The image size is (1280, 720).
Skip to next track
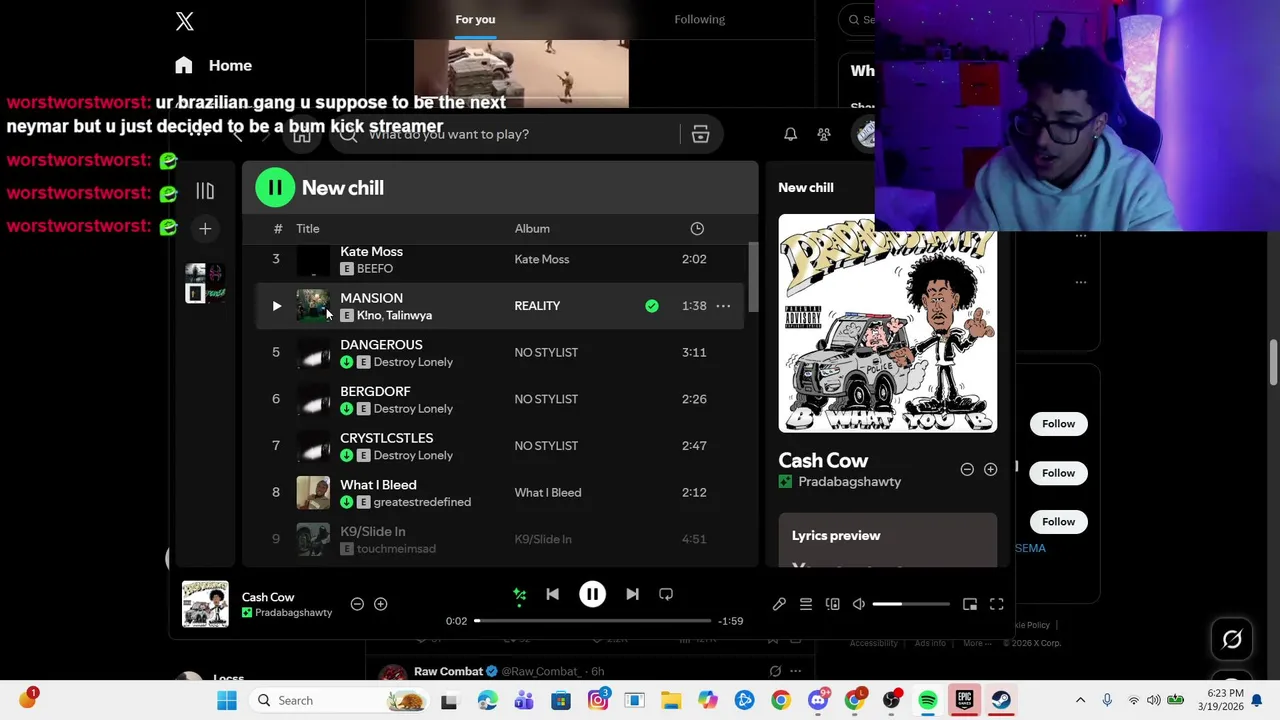click(632, 594)
